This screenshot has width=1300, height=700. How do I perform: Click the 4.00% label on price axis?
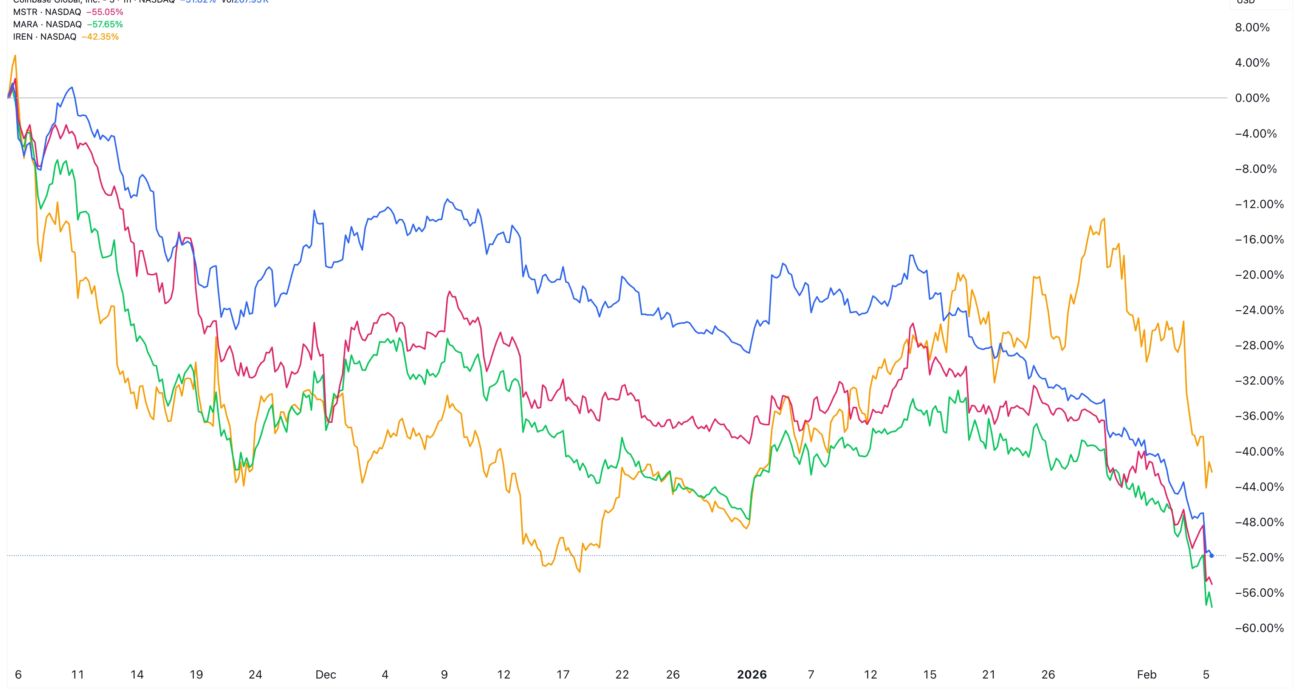[x=1252, y=62]
